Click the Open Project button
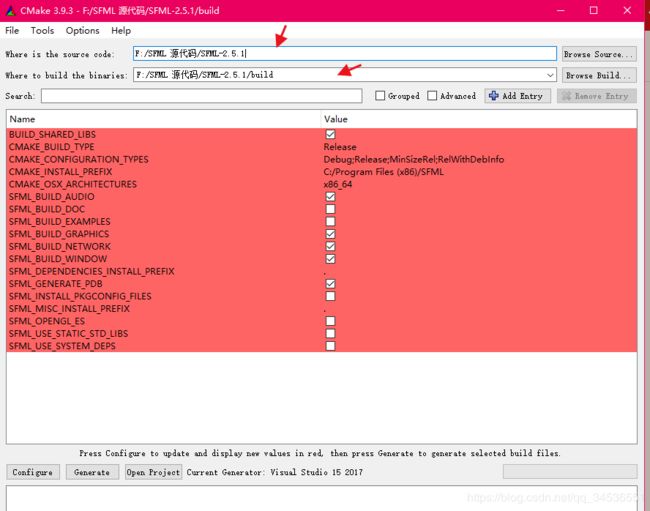The height and width of the screenshot is (511, 650). [x=153, y=472]
